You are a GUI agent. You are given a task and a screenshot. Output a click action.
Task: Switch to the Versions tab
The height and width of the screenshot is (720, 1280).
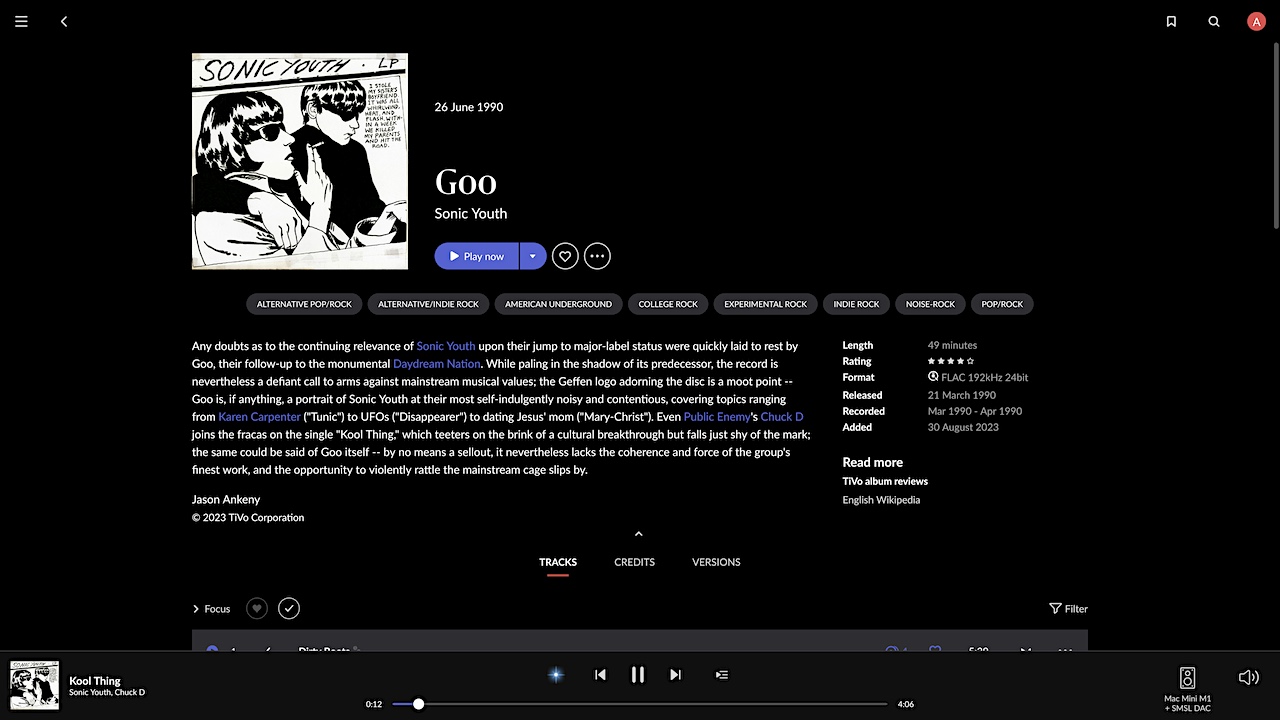(716, 562)
